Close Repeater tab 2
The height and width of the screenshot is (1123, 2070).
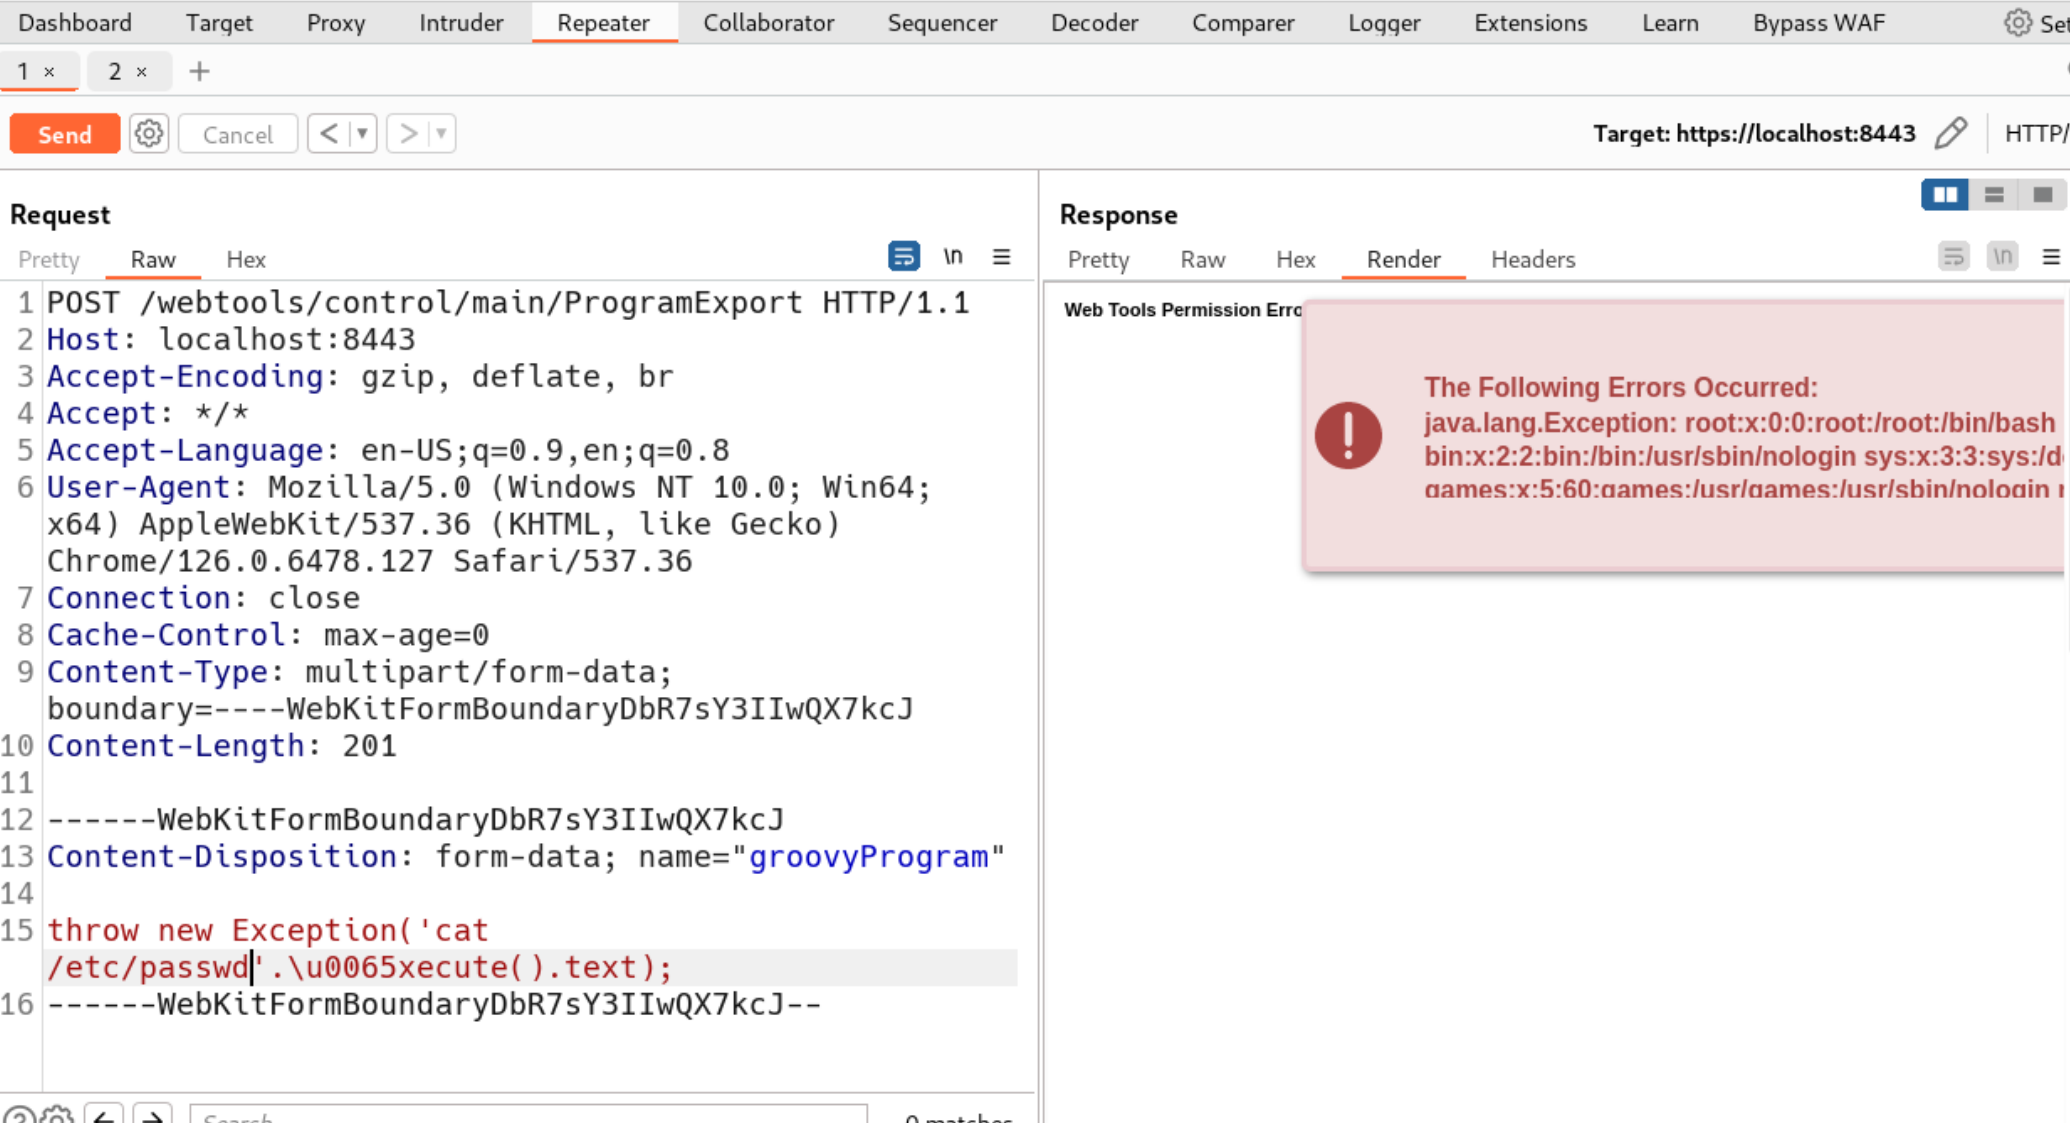[x=141, y=72]
